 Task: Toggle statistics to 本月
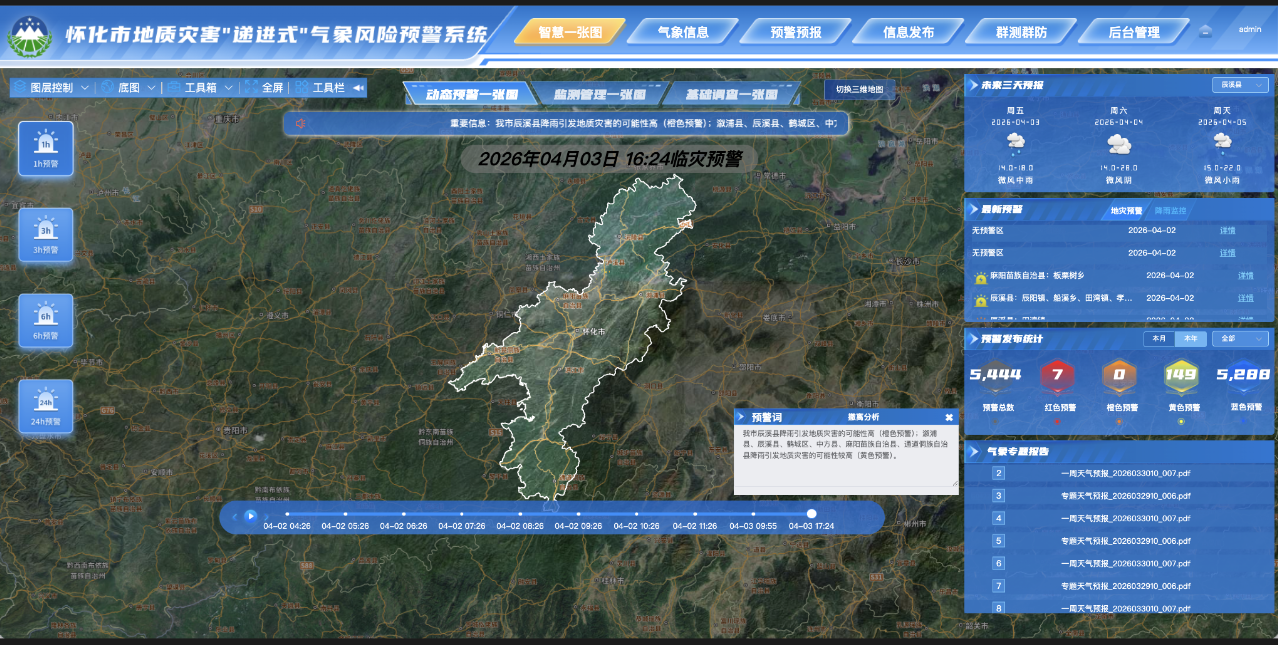1159,339
